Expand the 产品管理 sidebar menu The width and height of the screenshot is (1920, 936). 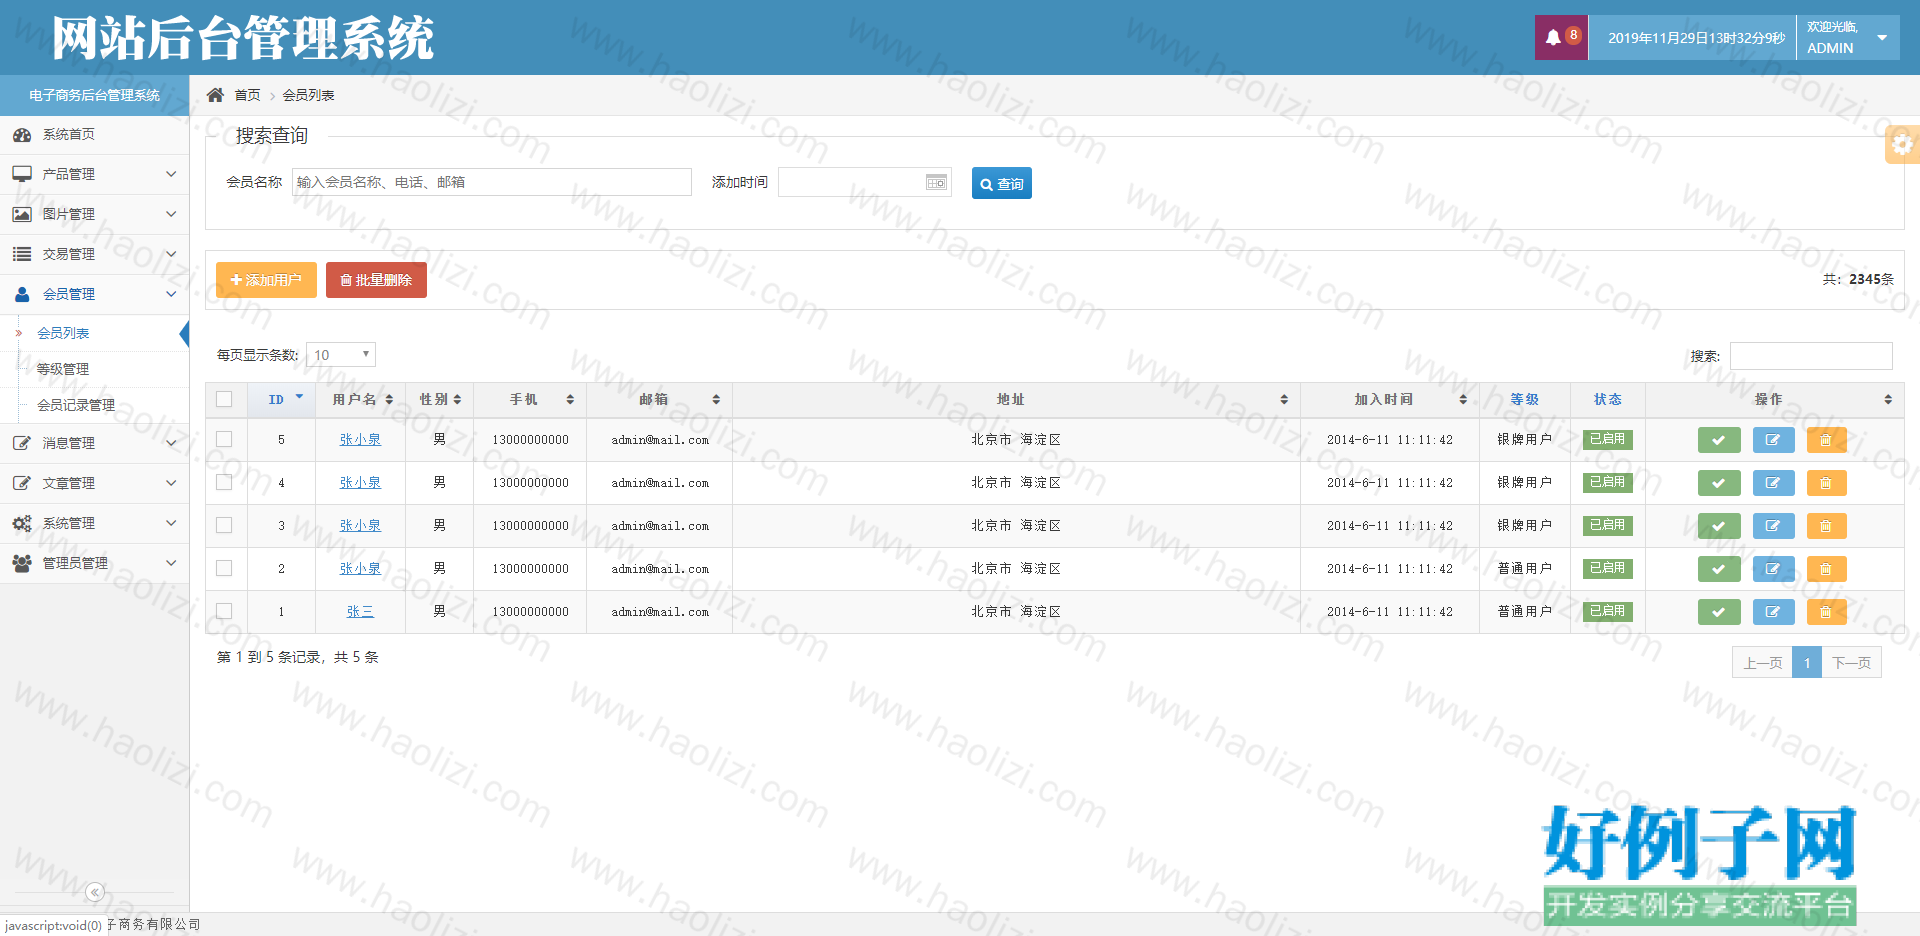[x=94, y=174]
